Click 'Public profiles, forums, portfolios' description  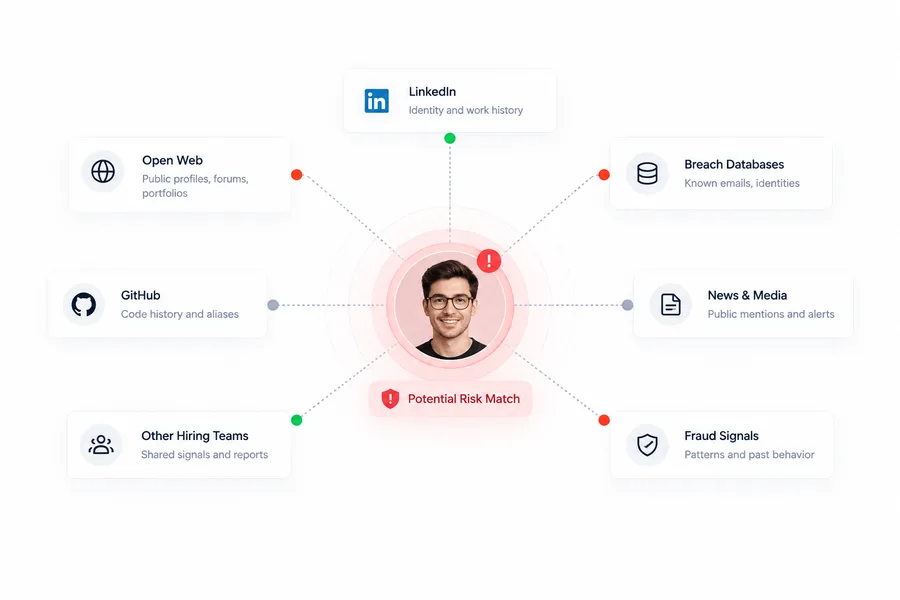(x=195, y=186)
